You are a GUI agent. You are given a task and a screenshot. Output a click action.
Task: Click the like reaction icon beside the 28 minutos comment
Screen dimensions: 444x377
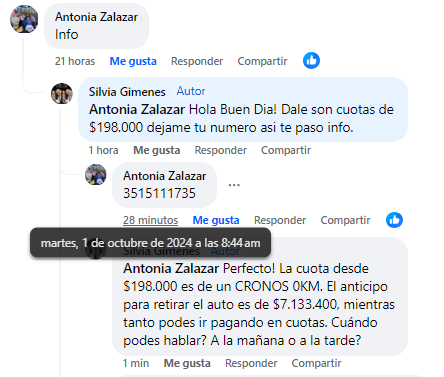[394, 220]
